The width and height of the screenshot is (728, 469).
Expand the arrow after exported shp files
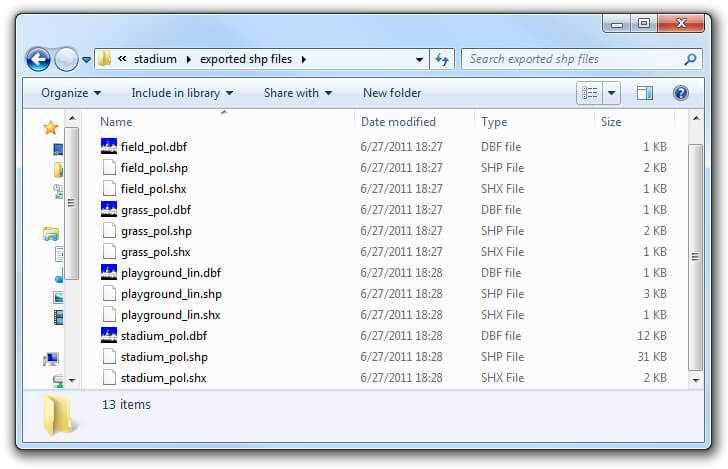coord(304,59)
